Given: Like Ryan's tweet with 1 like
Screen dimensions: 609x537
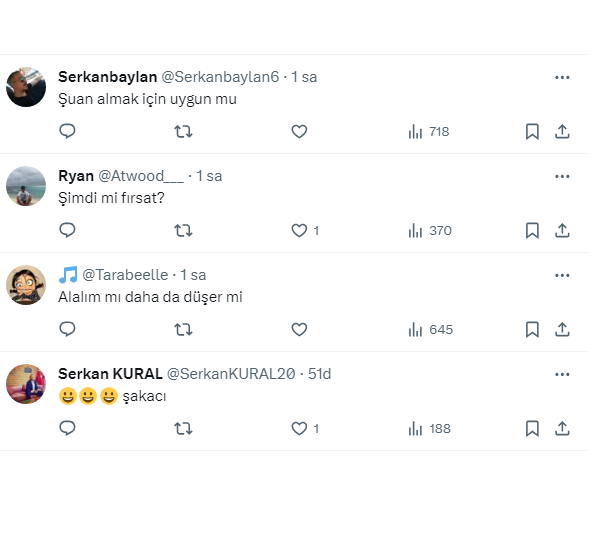Looking at the screenshot, I should (x=298, y=230).
